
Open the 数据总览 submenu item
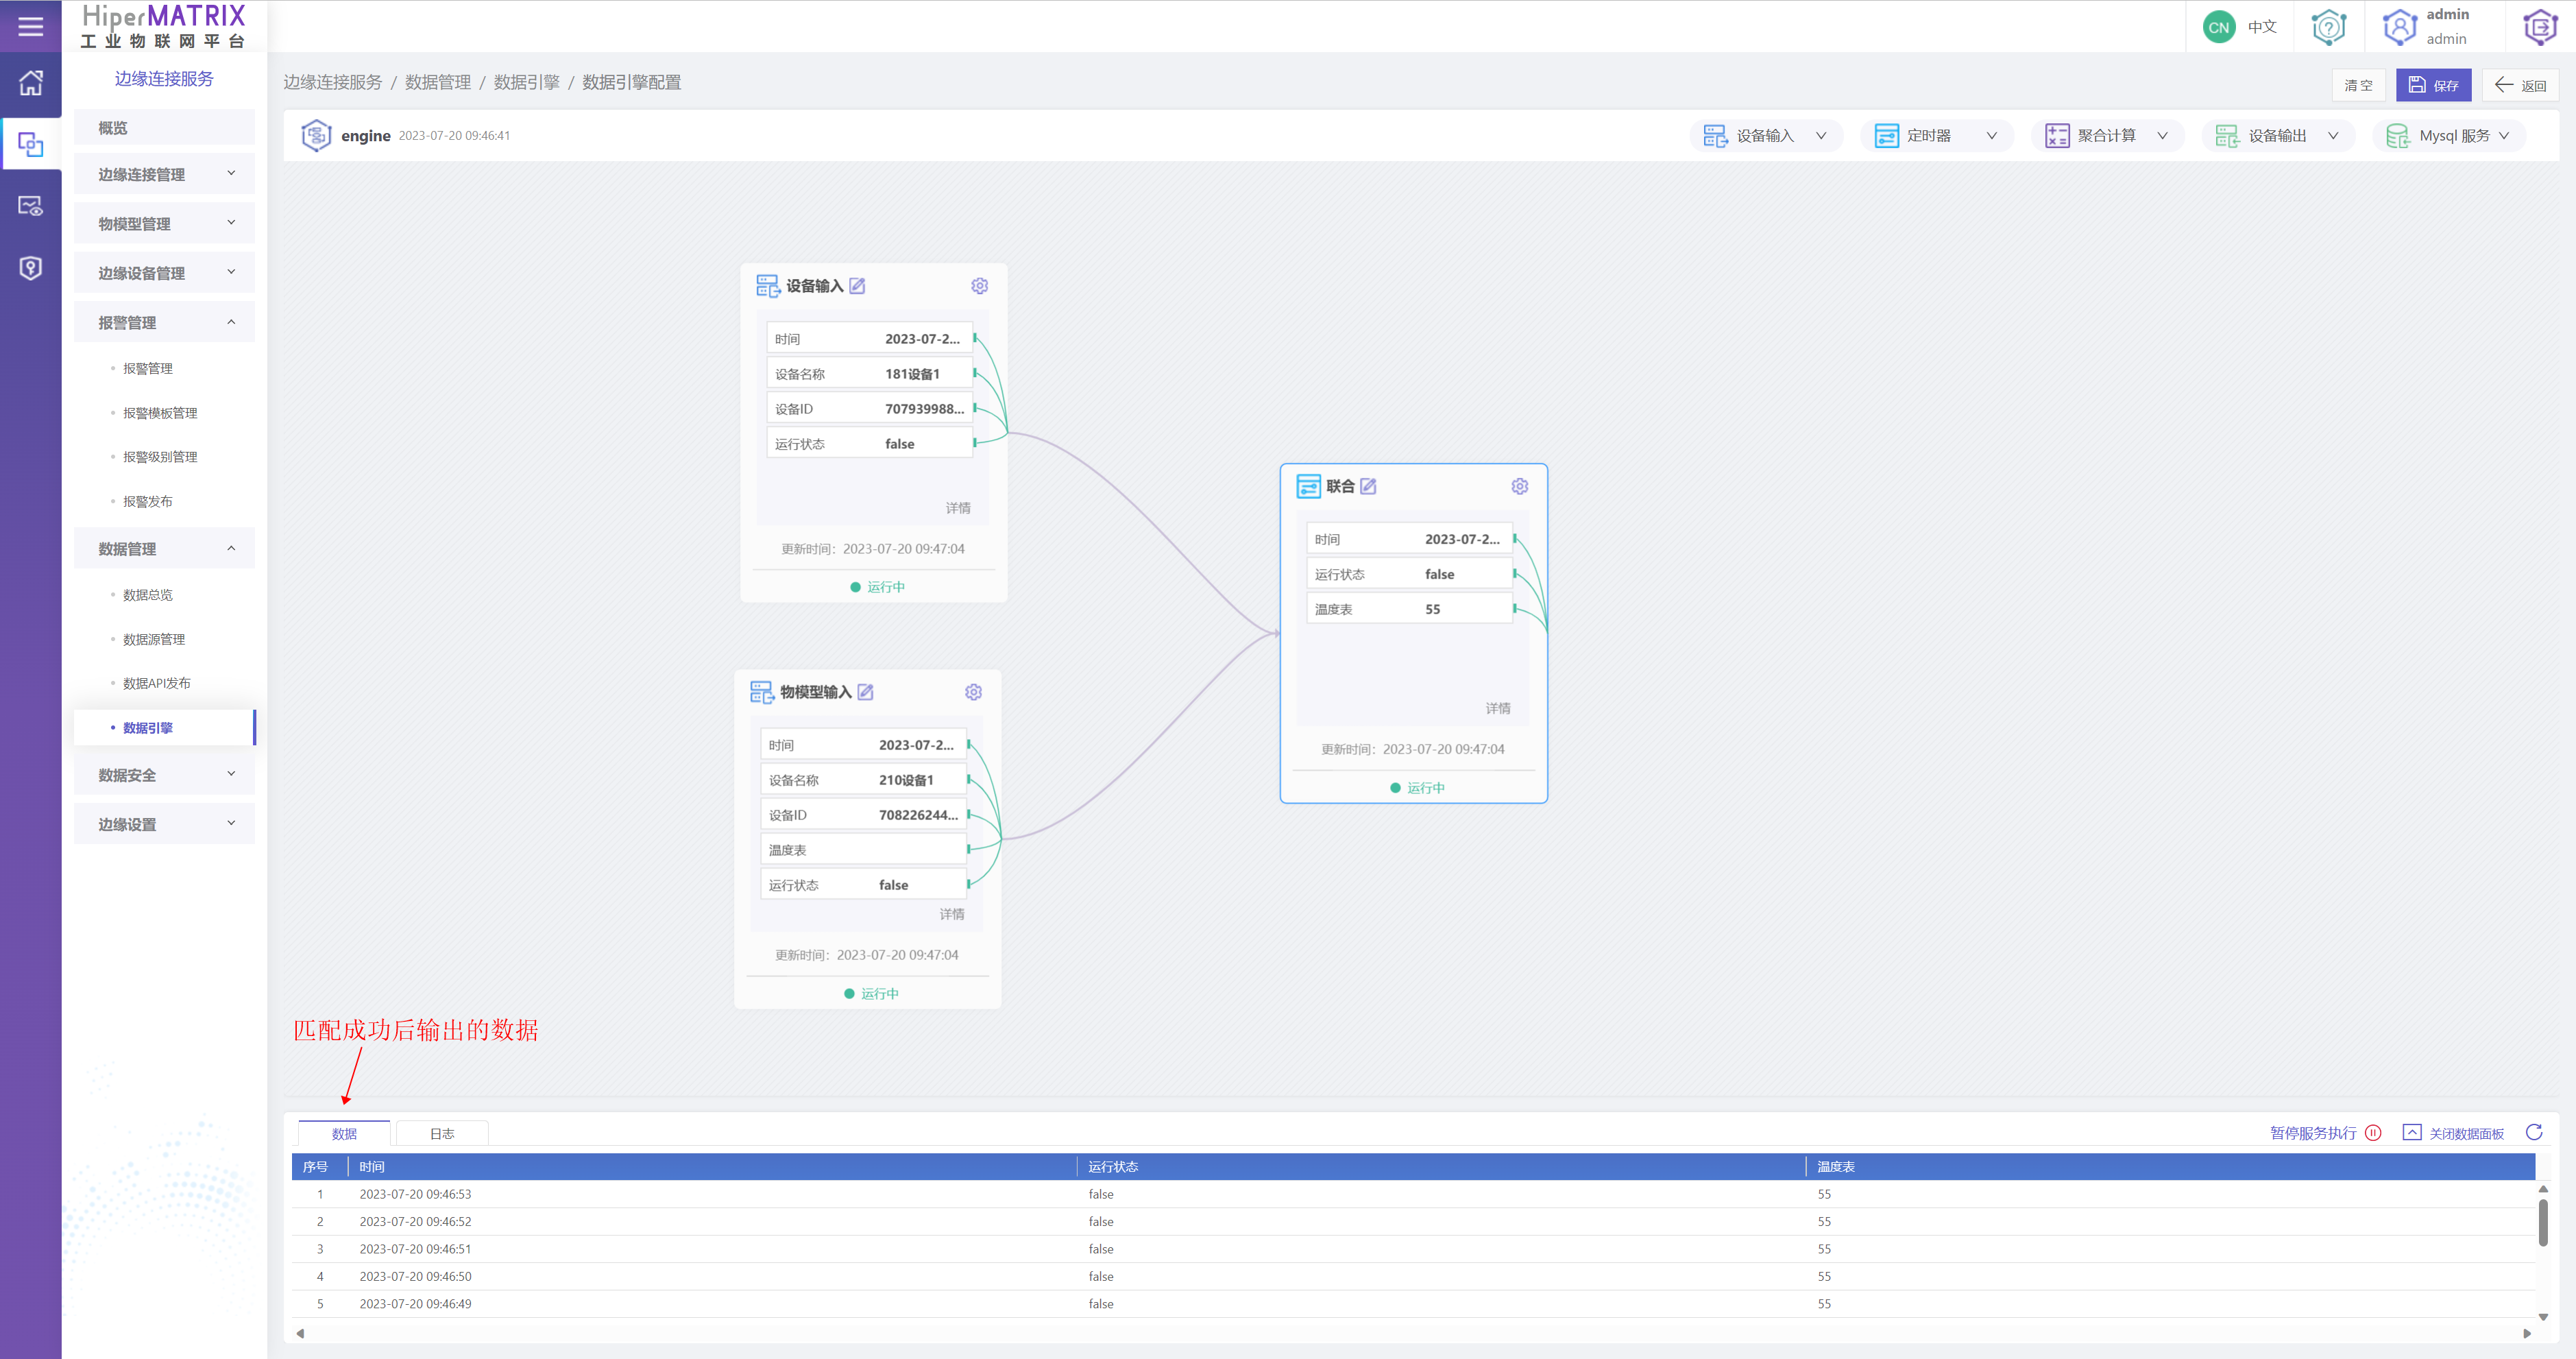click(x=148, y=594)
